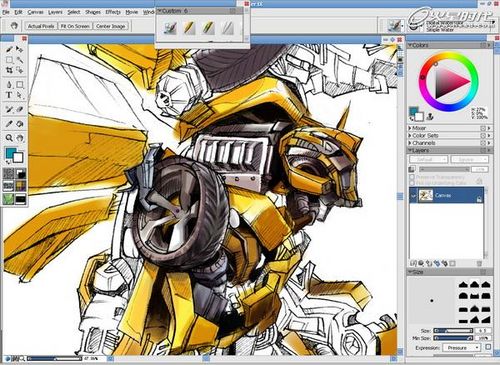Collapse the Layers panel
500x365 pixels.
pos(410,150)
